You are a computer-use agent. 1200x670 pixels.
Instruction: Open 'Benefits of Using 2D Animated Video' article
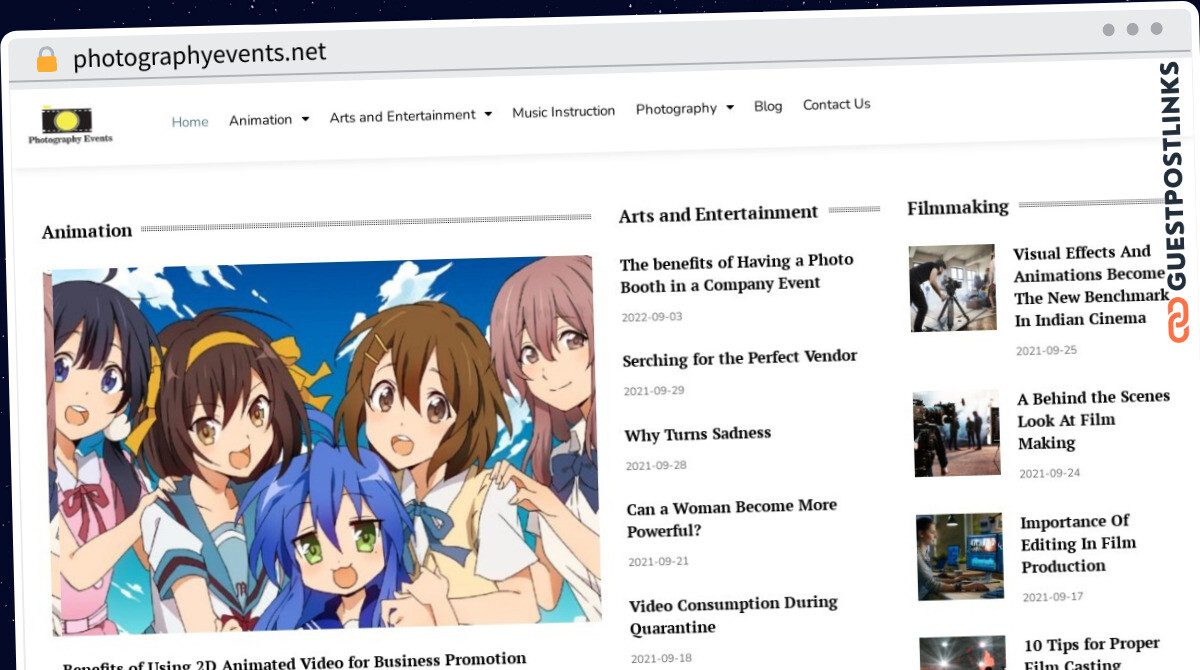pos(294,662)
